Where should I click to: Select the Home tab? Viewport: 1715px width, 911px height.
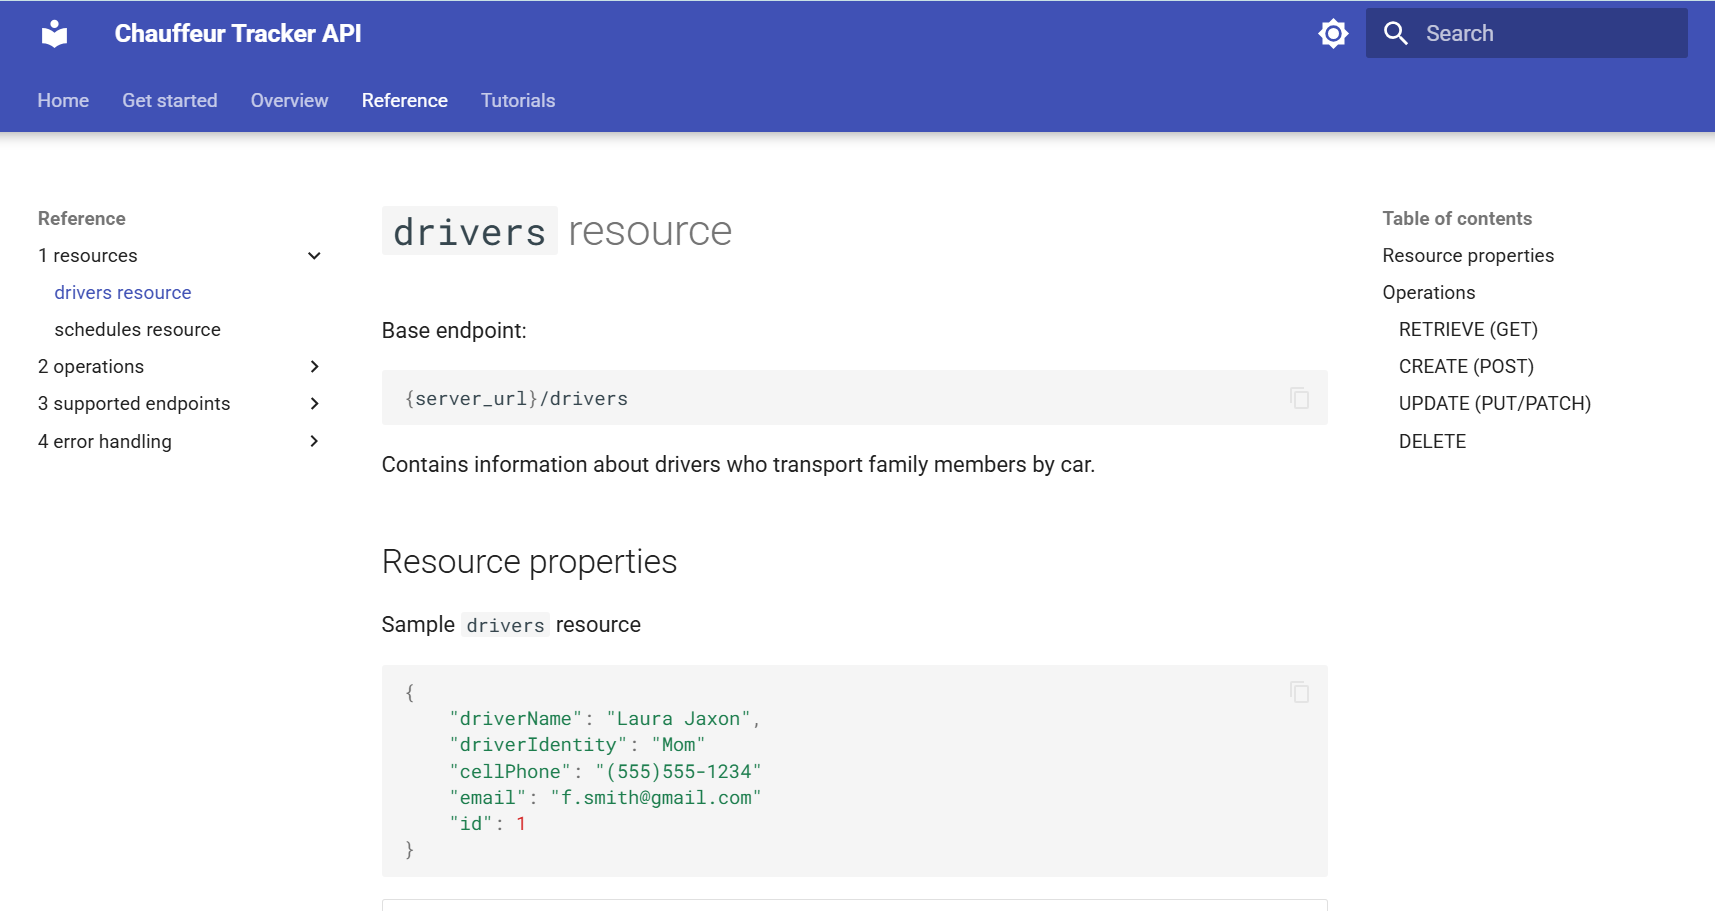63,101
